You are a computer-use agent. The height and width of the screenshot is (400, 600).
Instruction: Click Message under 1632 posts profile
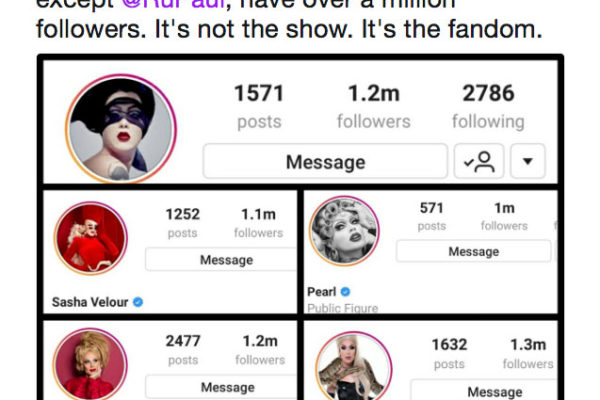pyautogui.click(x=494, y=391)
